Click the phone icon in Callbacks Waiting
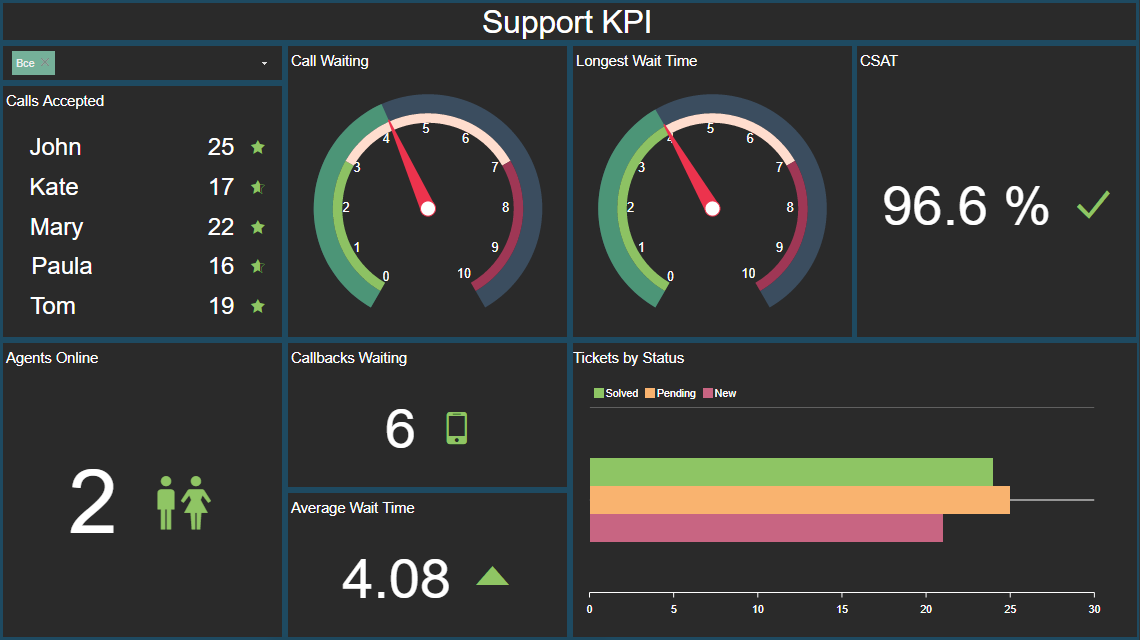The height and width of the screenshot is (640, 1140). [x=456, y=429]
